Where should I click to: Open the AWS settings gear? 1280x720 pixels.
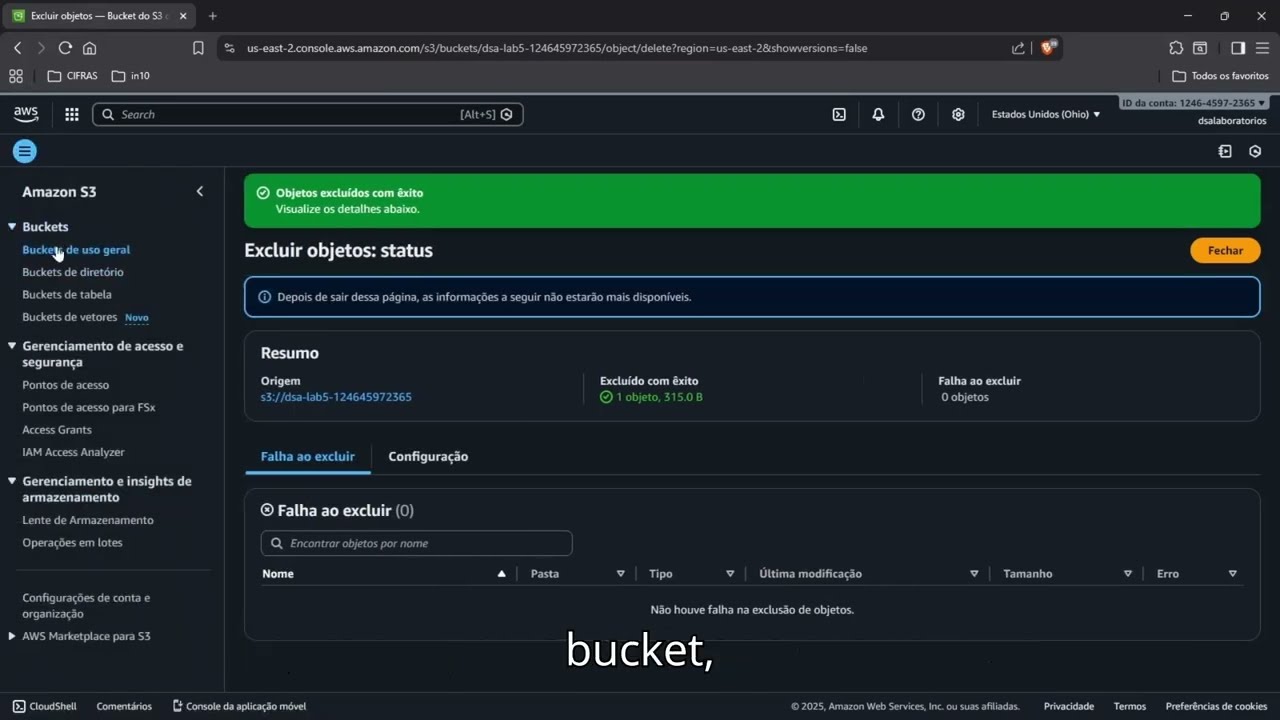pyautogui.click(x=958, y=114)
